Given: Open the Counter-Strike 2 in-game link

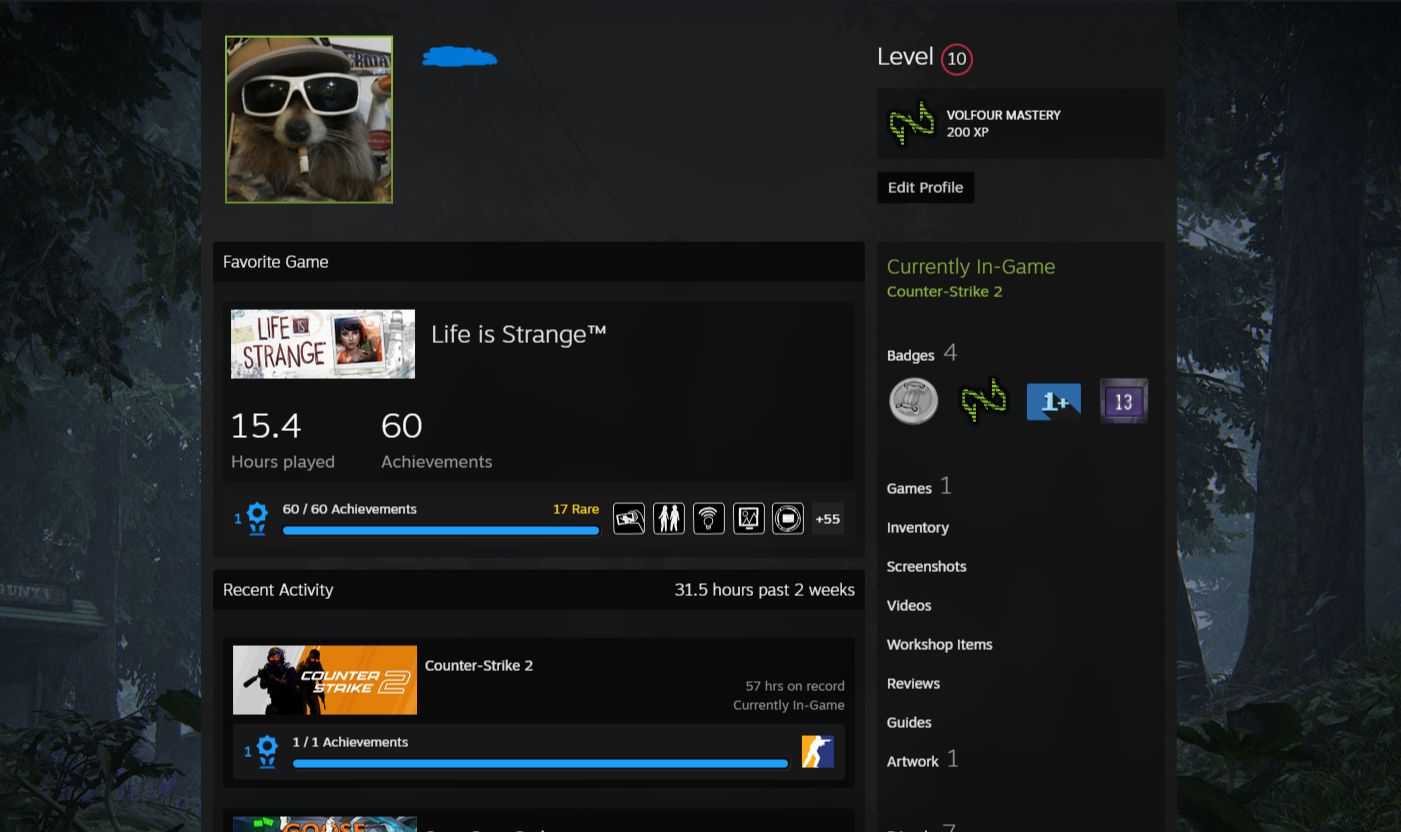Looking at the screenshot, I should pyautogui.click(x=944, y=291).
